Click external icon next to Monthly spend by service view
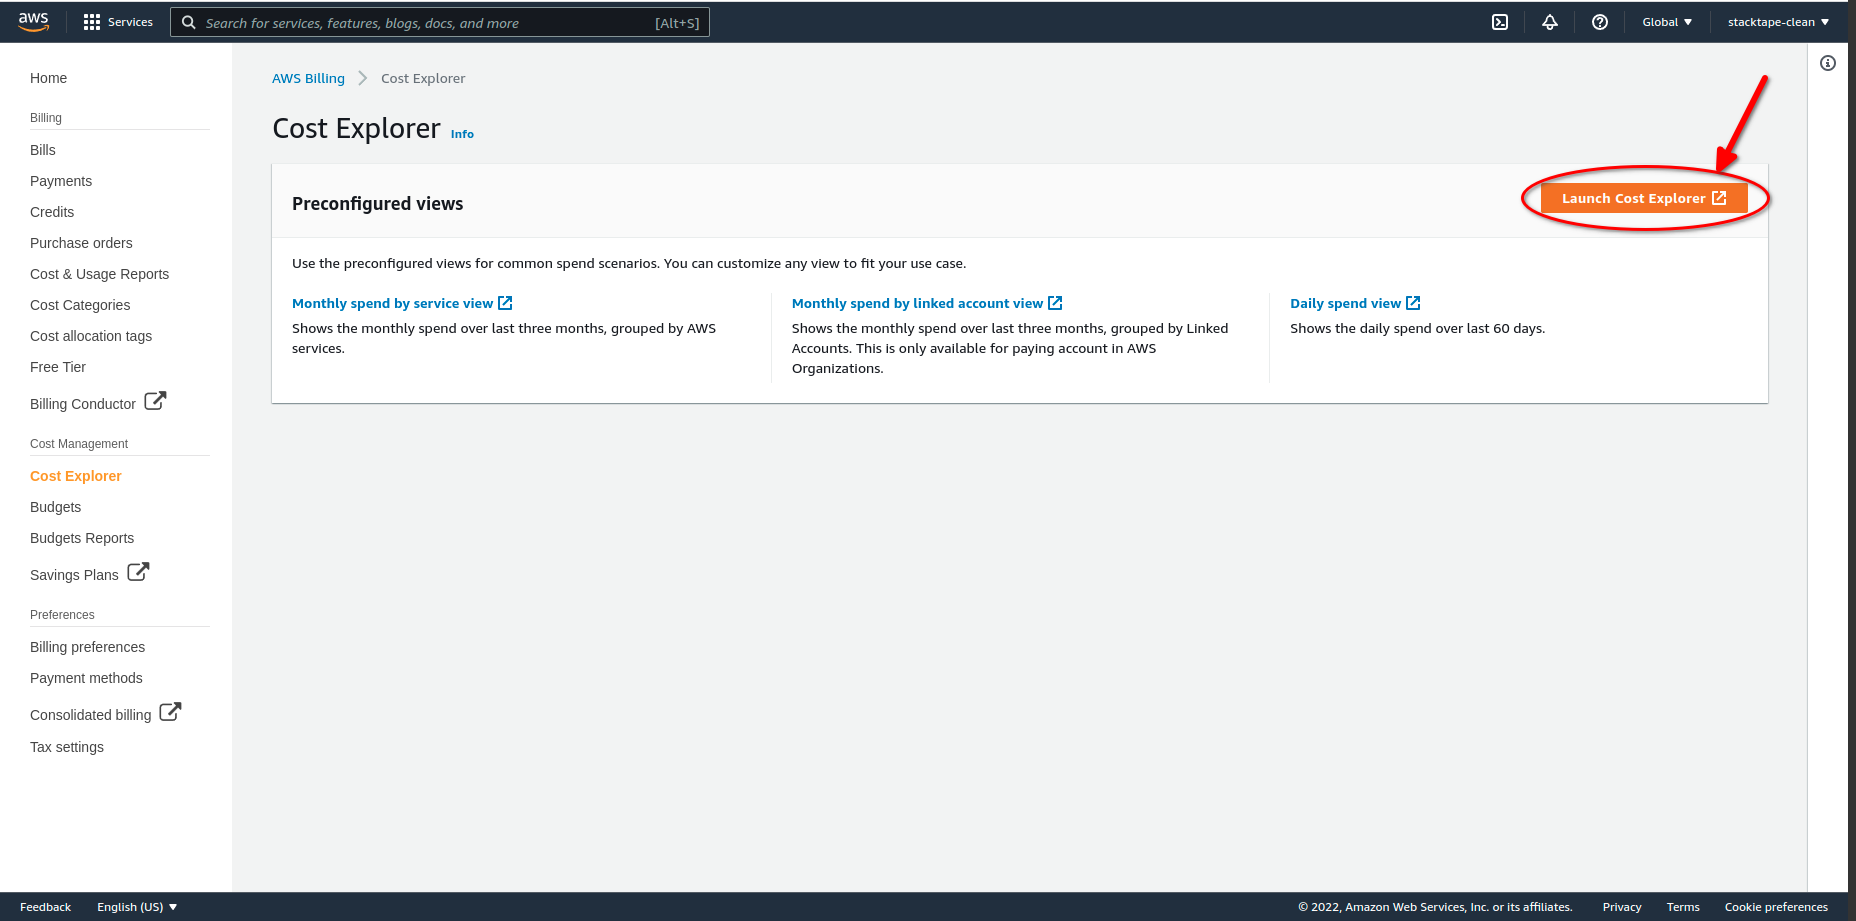 click(x=505, y=303)
